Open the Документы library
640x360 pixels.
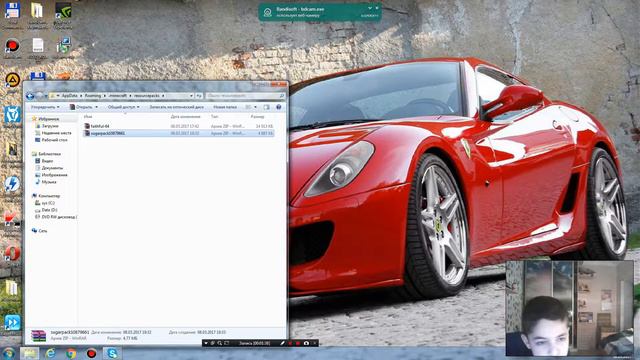pyautogui.click(x=52, y=168)
